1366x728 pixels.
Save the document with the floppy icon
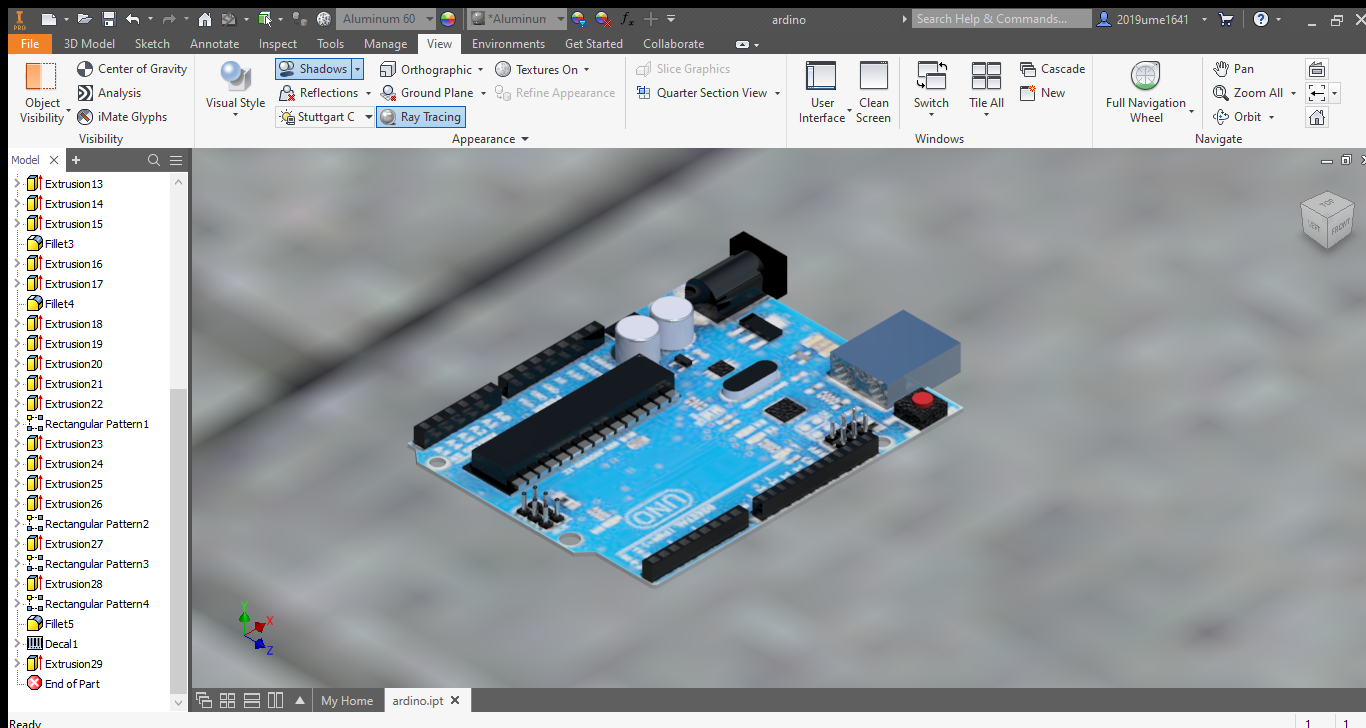pos(108,19)
